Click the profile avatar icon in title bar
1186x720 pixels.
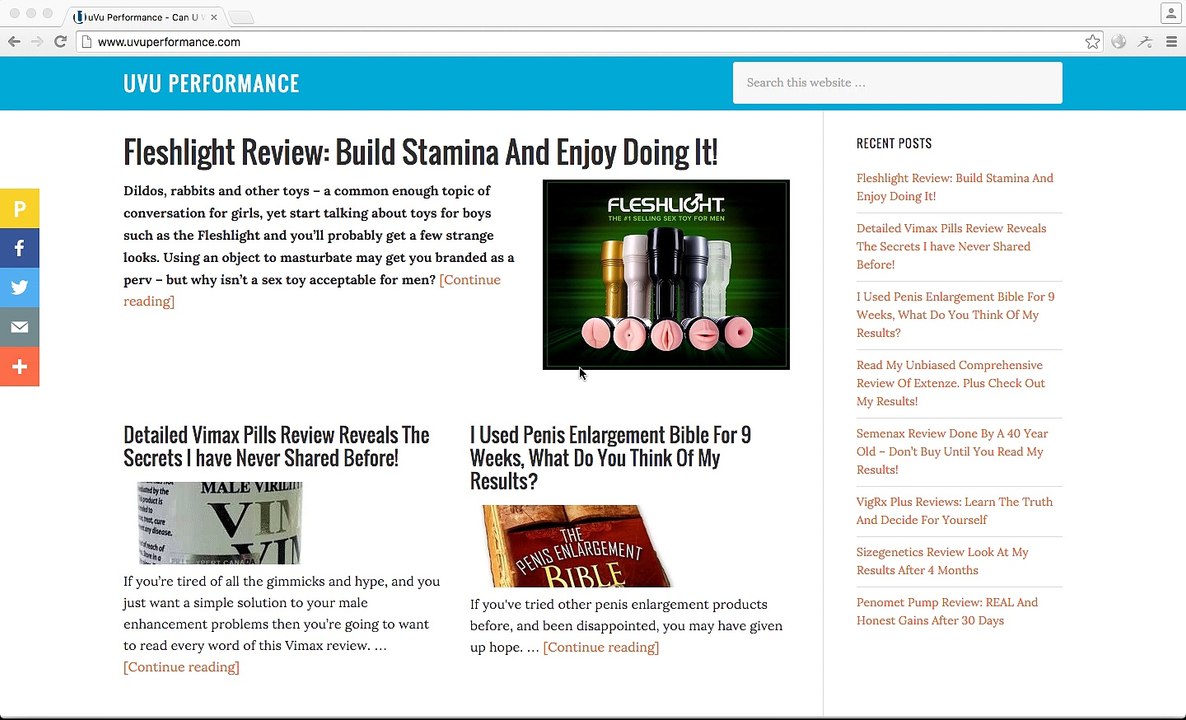tap(1171, 14)
